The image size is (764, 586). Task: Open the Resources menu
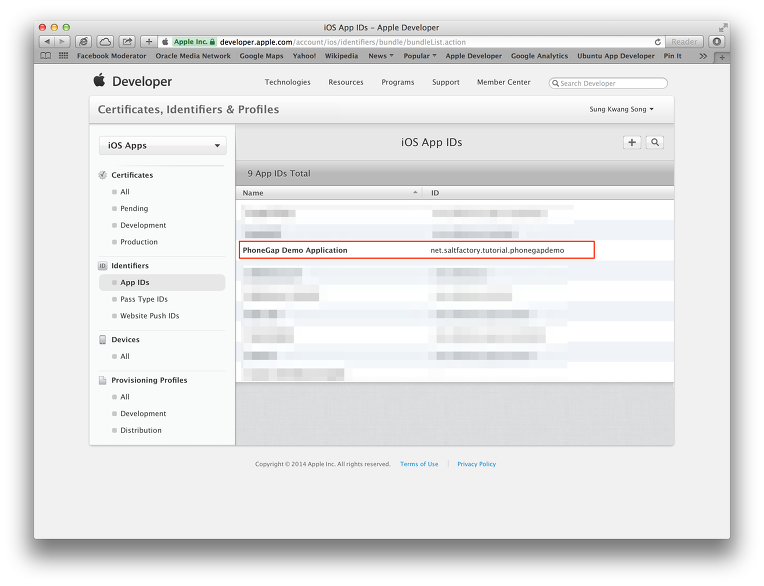pos(346,82)
